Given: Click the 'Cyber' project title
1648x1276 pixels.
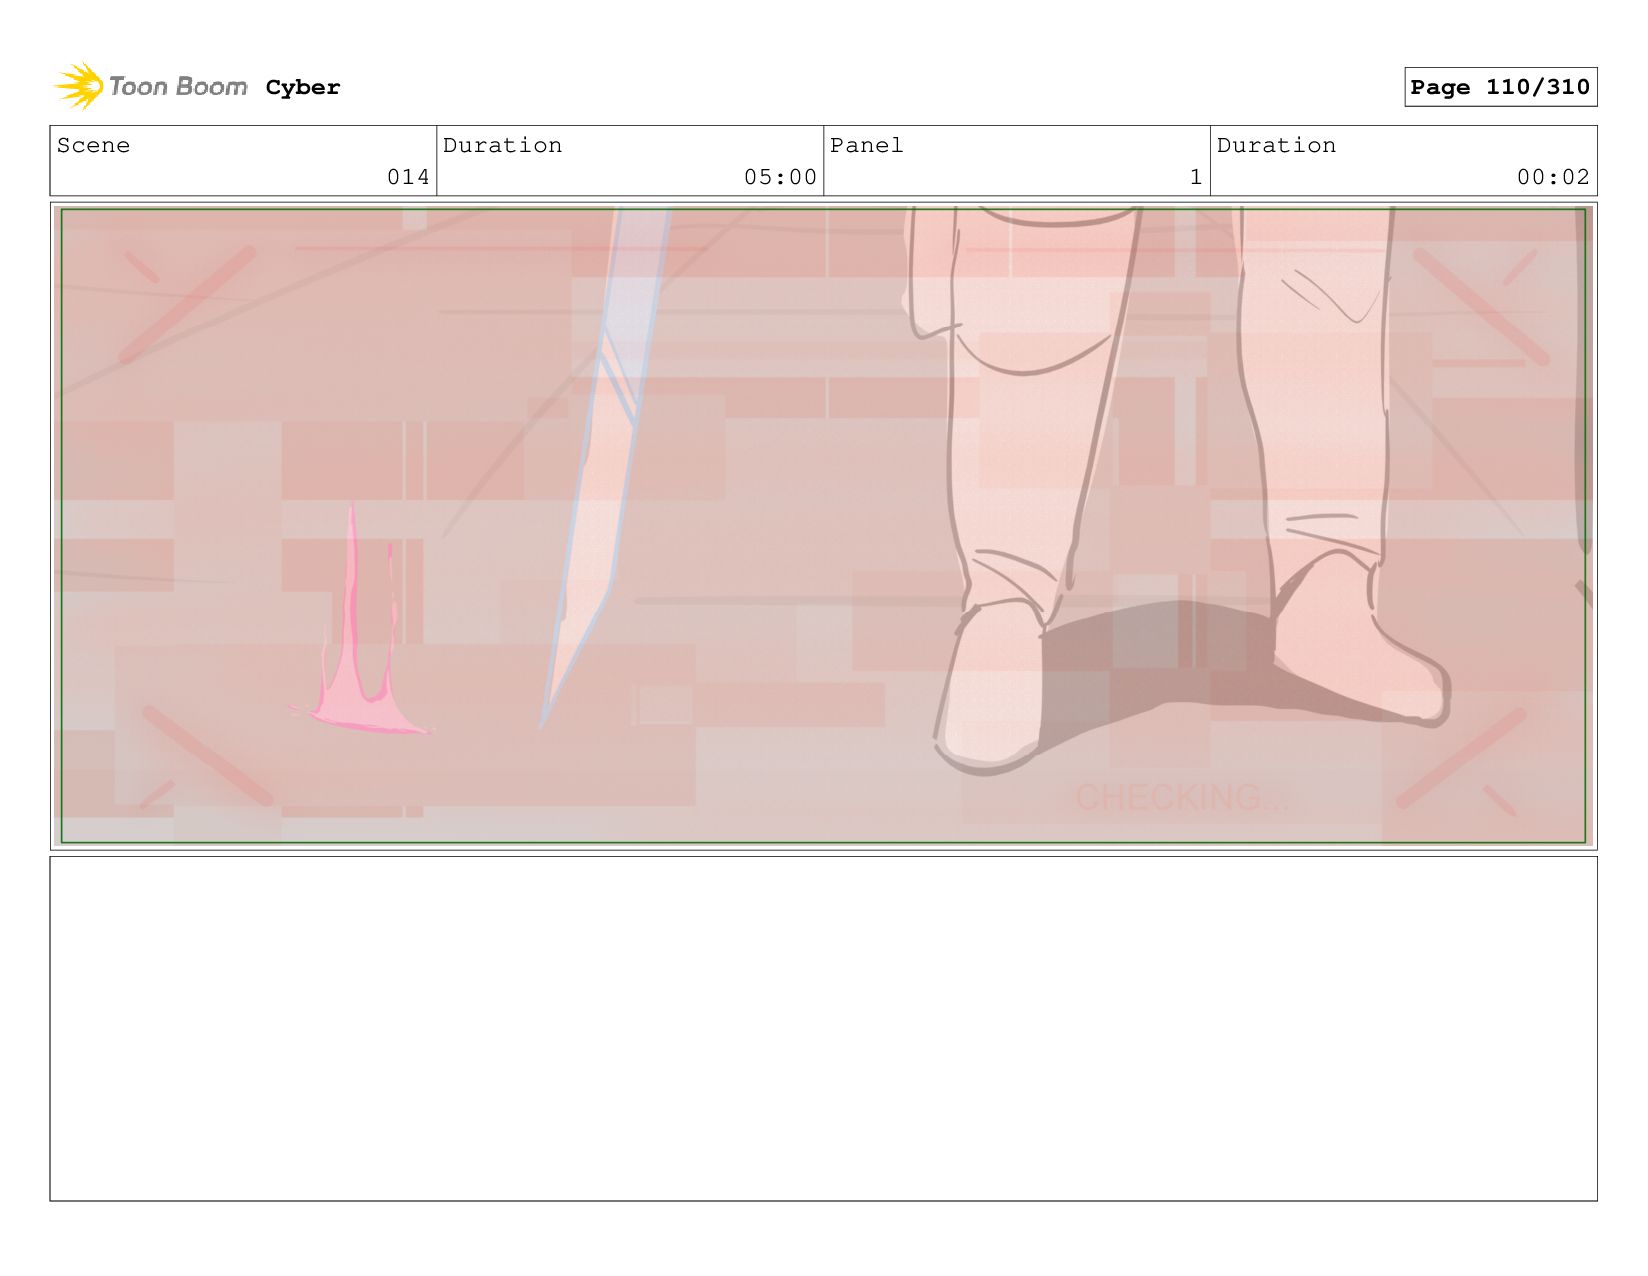Looking at the screenshot, I should coord(303,87).
